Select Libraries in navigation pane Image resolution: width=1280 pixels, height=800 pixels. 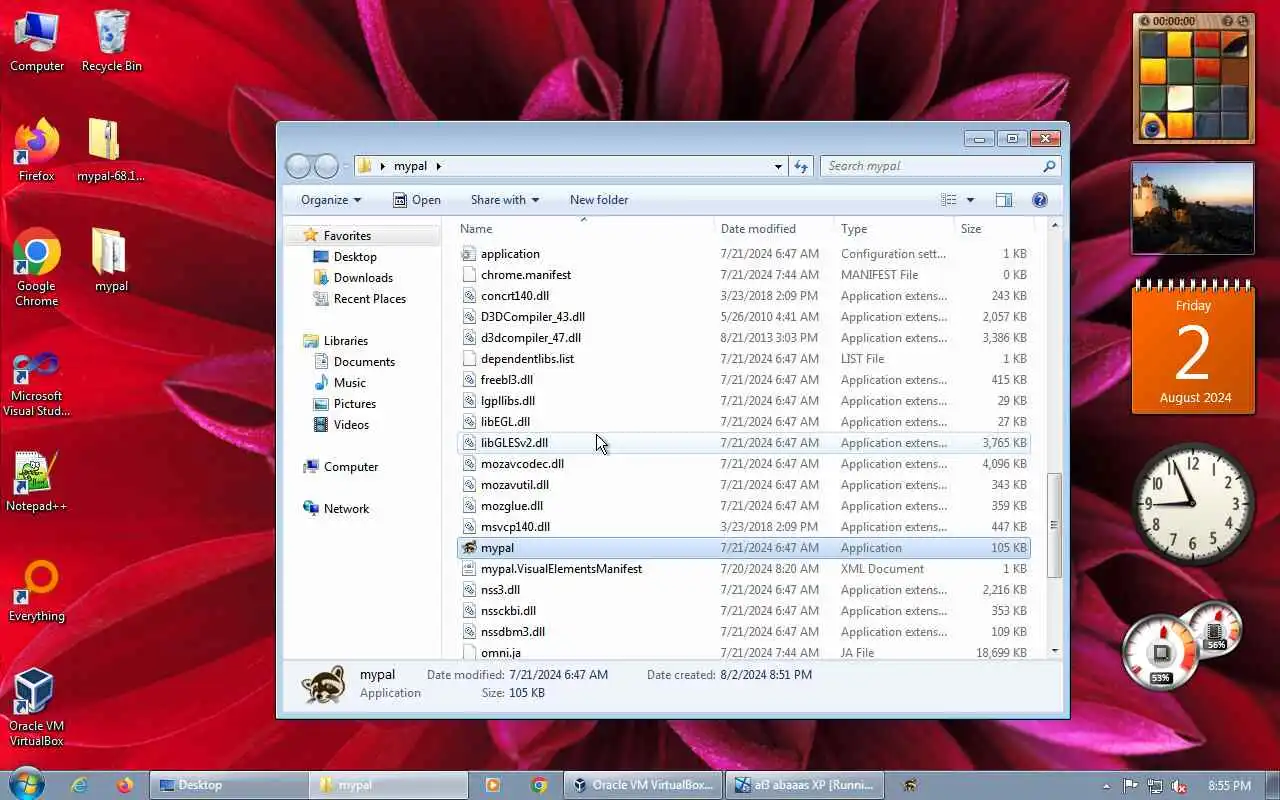(x=345, y=341)
